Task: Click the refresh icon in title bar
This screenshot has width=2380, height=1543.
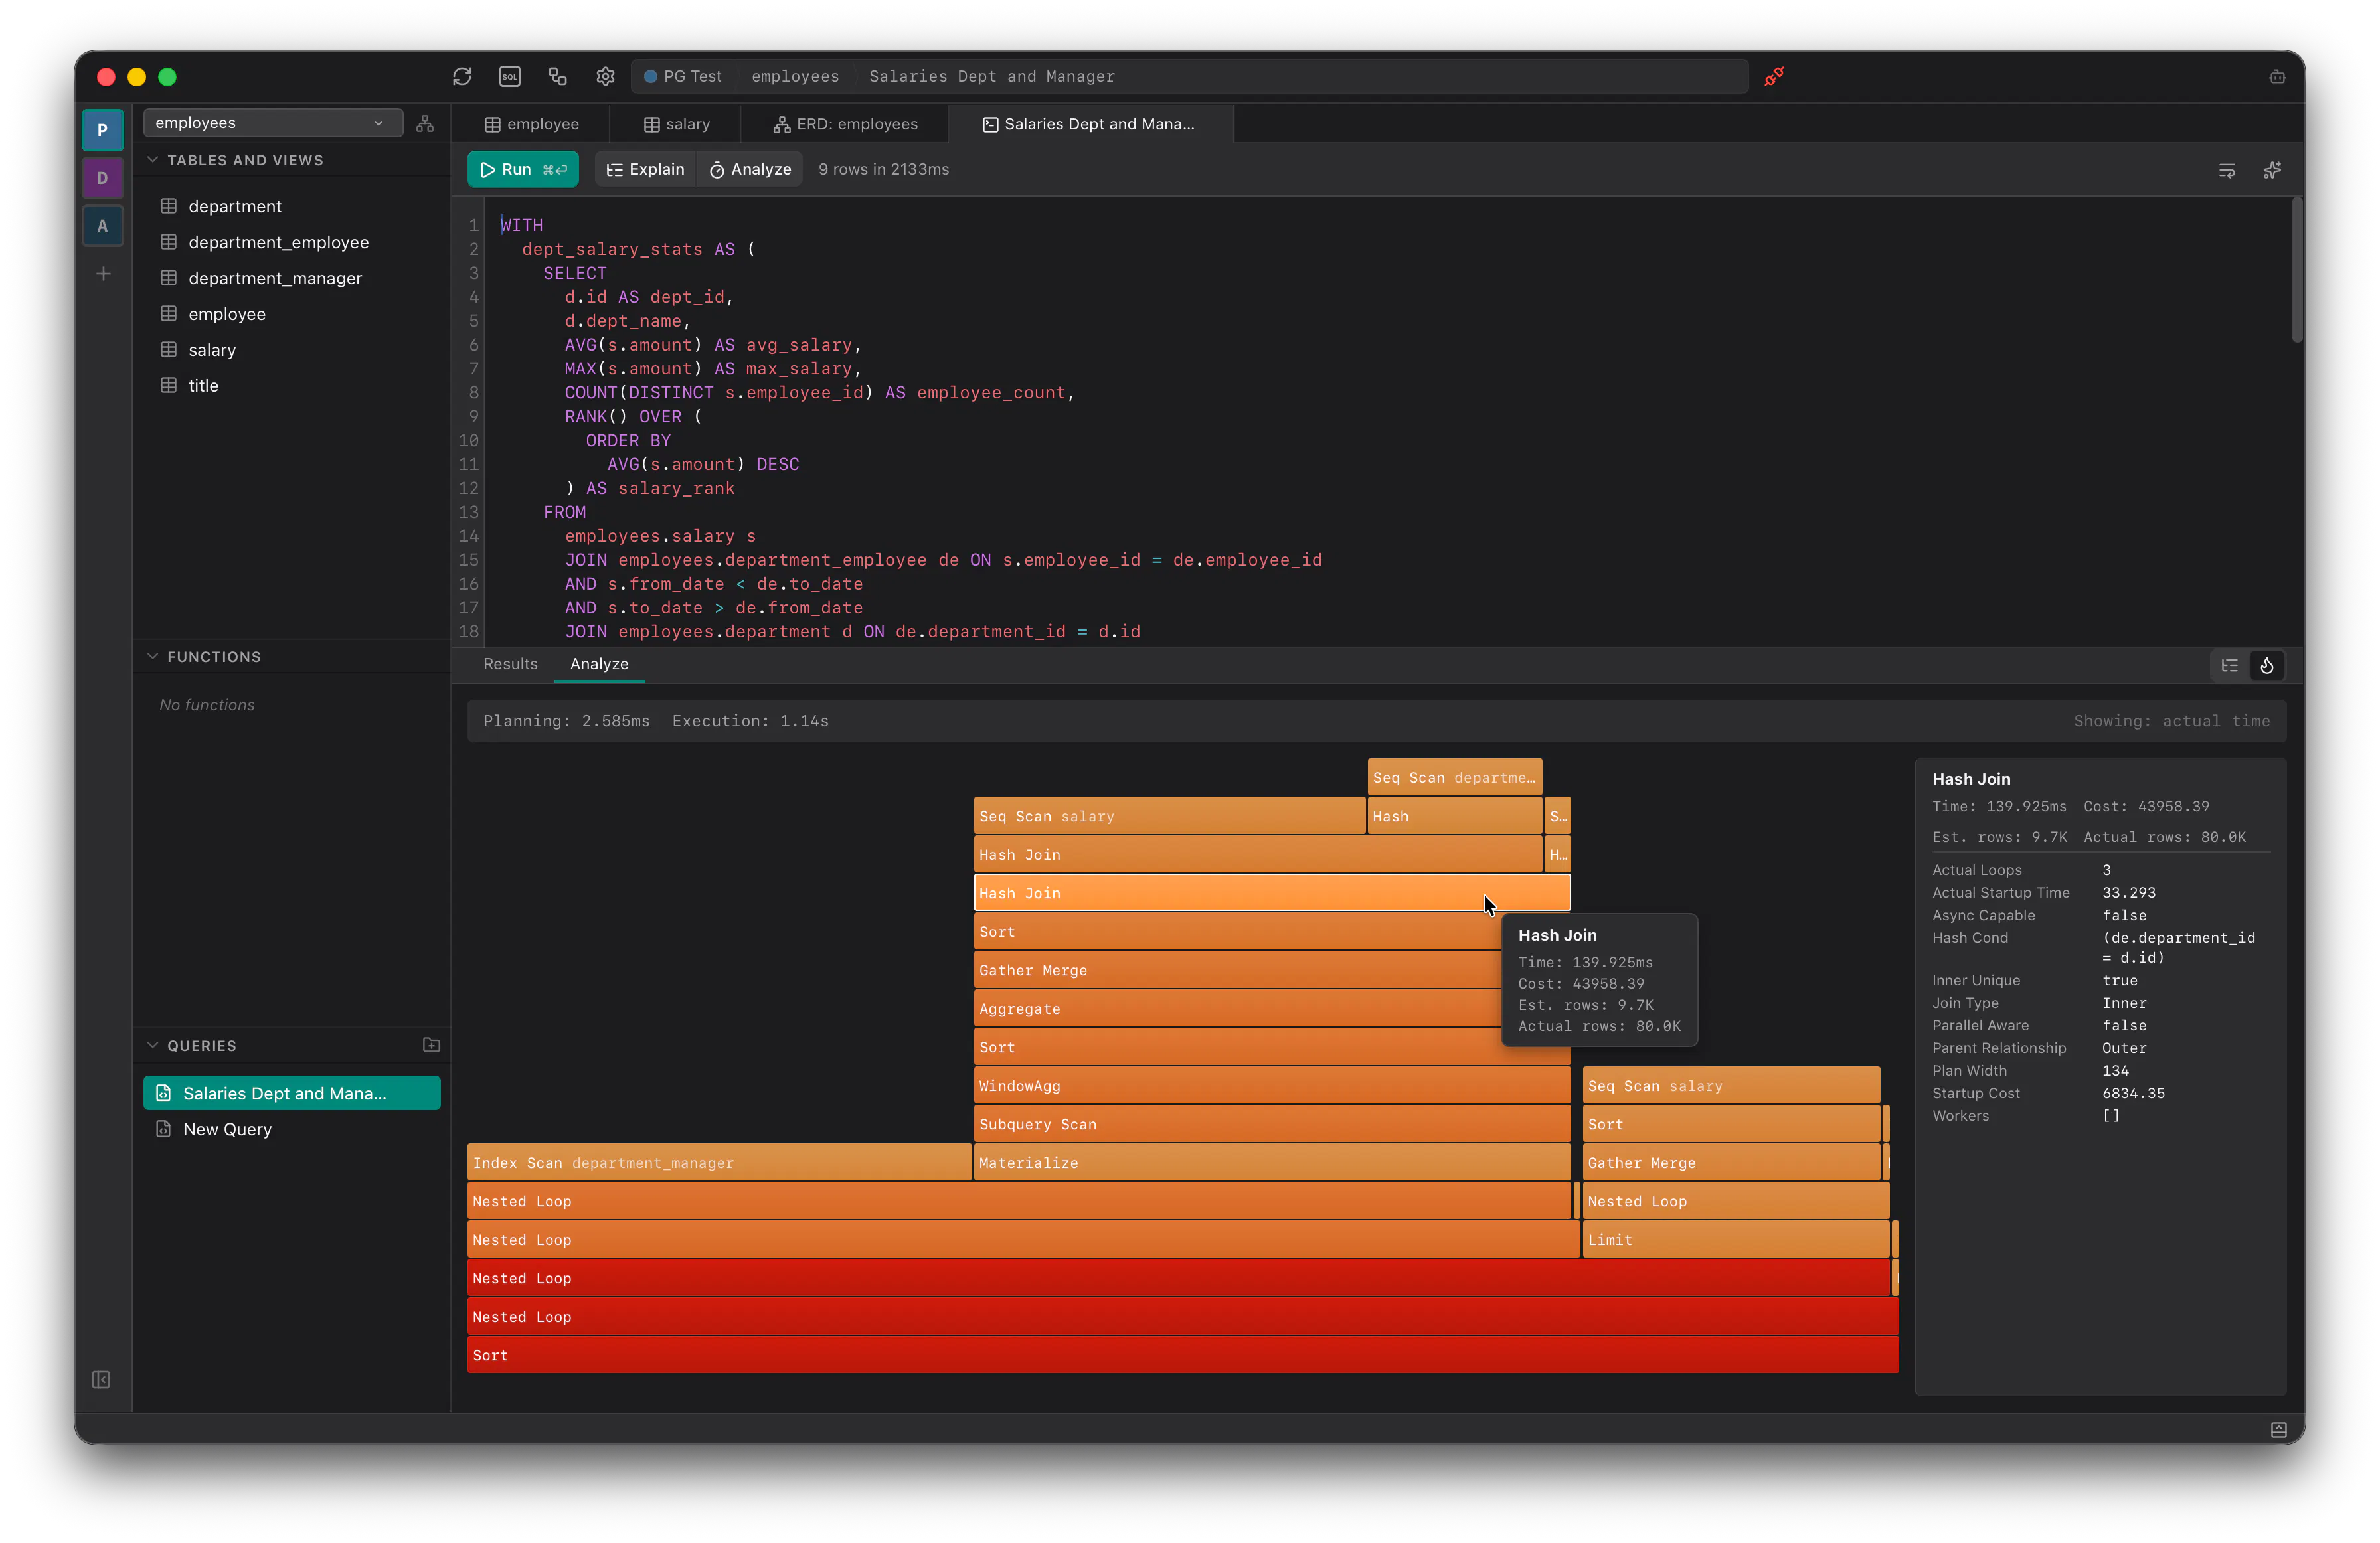Action: tap(462, 76)
